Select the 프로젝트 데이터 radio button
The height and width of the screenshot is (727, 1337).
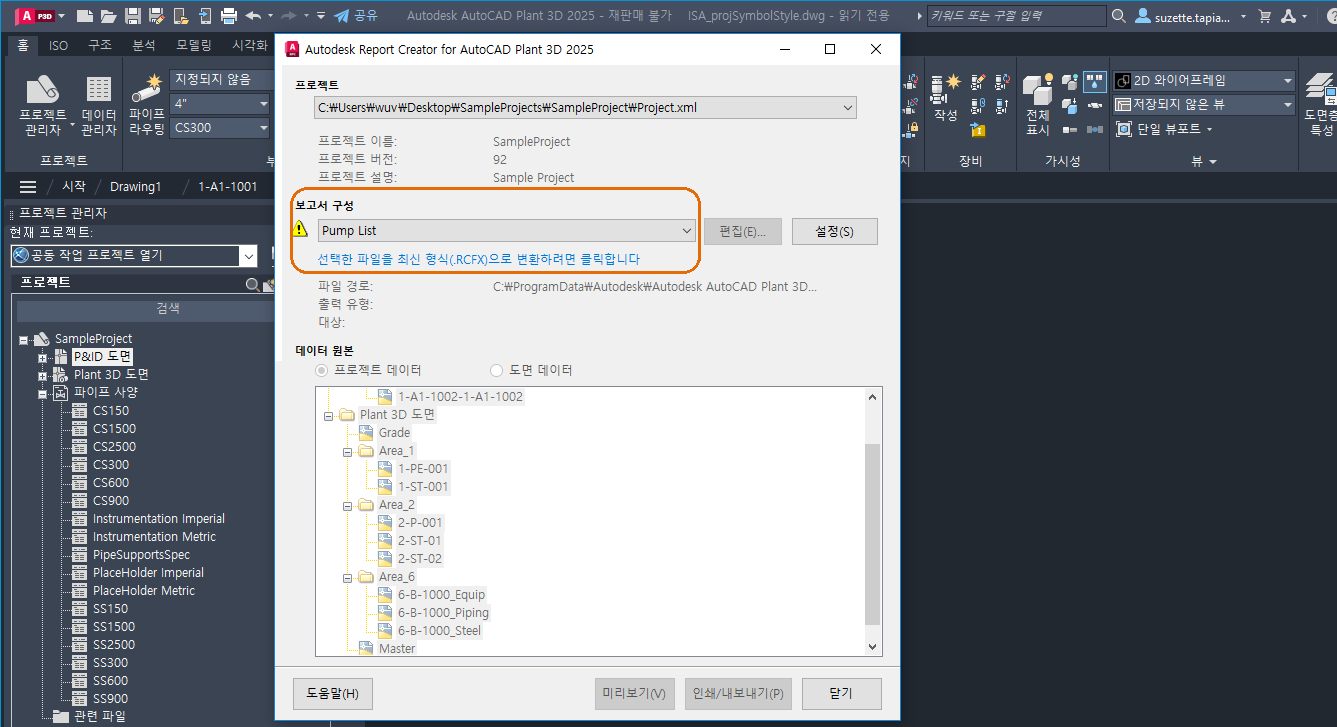click(x=322, y=370)
